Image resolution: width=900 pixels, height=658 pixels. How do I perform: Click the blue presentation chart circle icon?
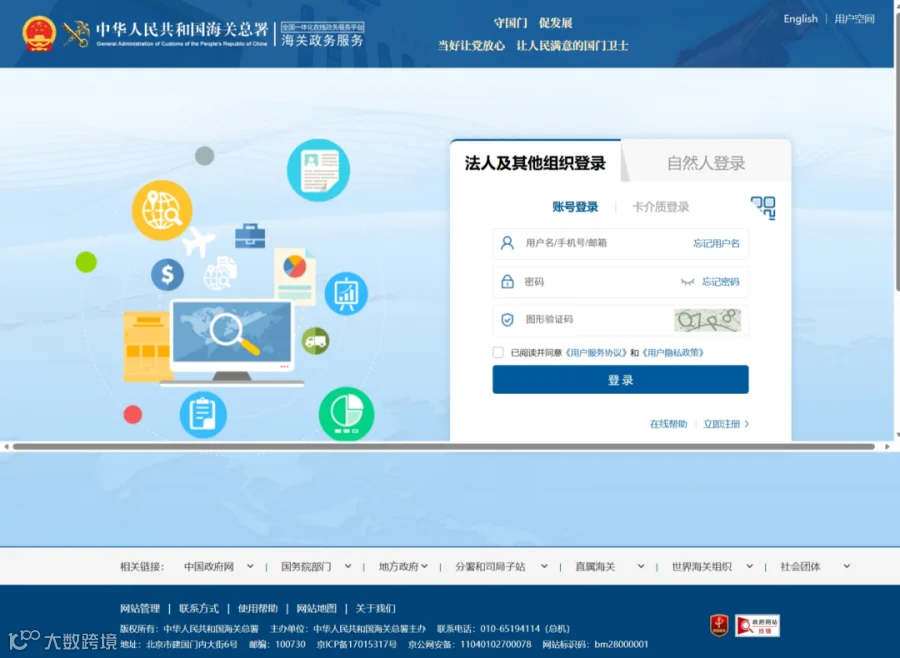[x=346, y=293]
